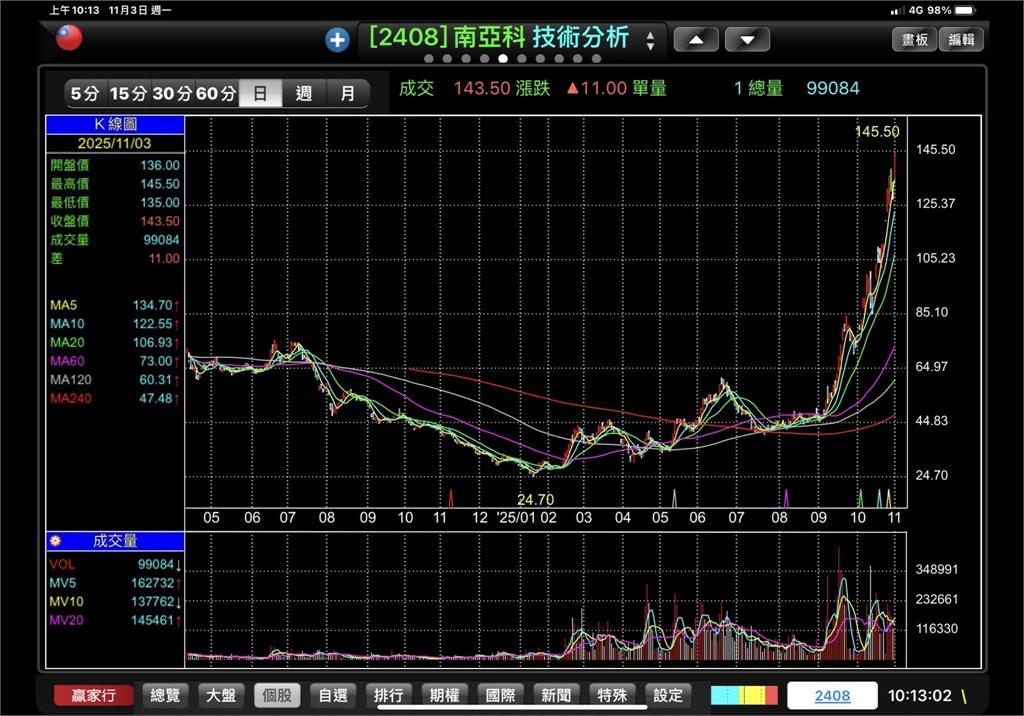Switch chart to 週 weekly period
This screenshot has height=716, width=1024.
coord(304,94)
